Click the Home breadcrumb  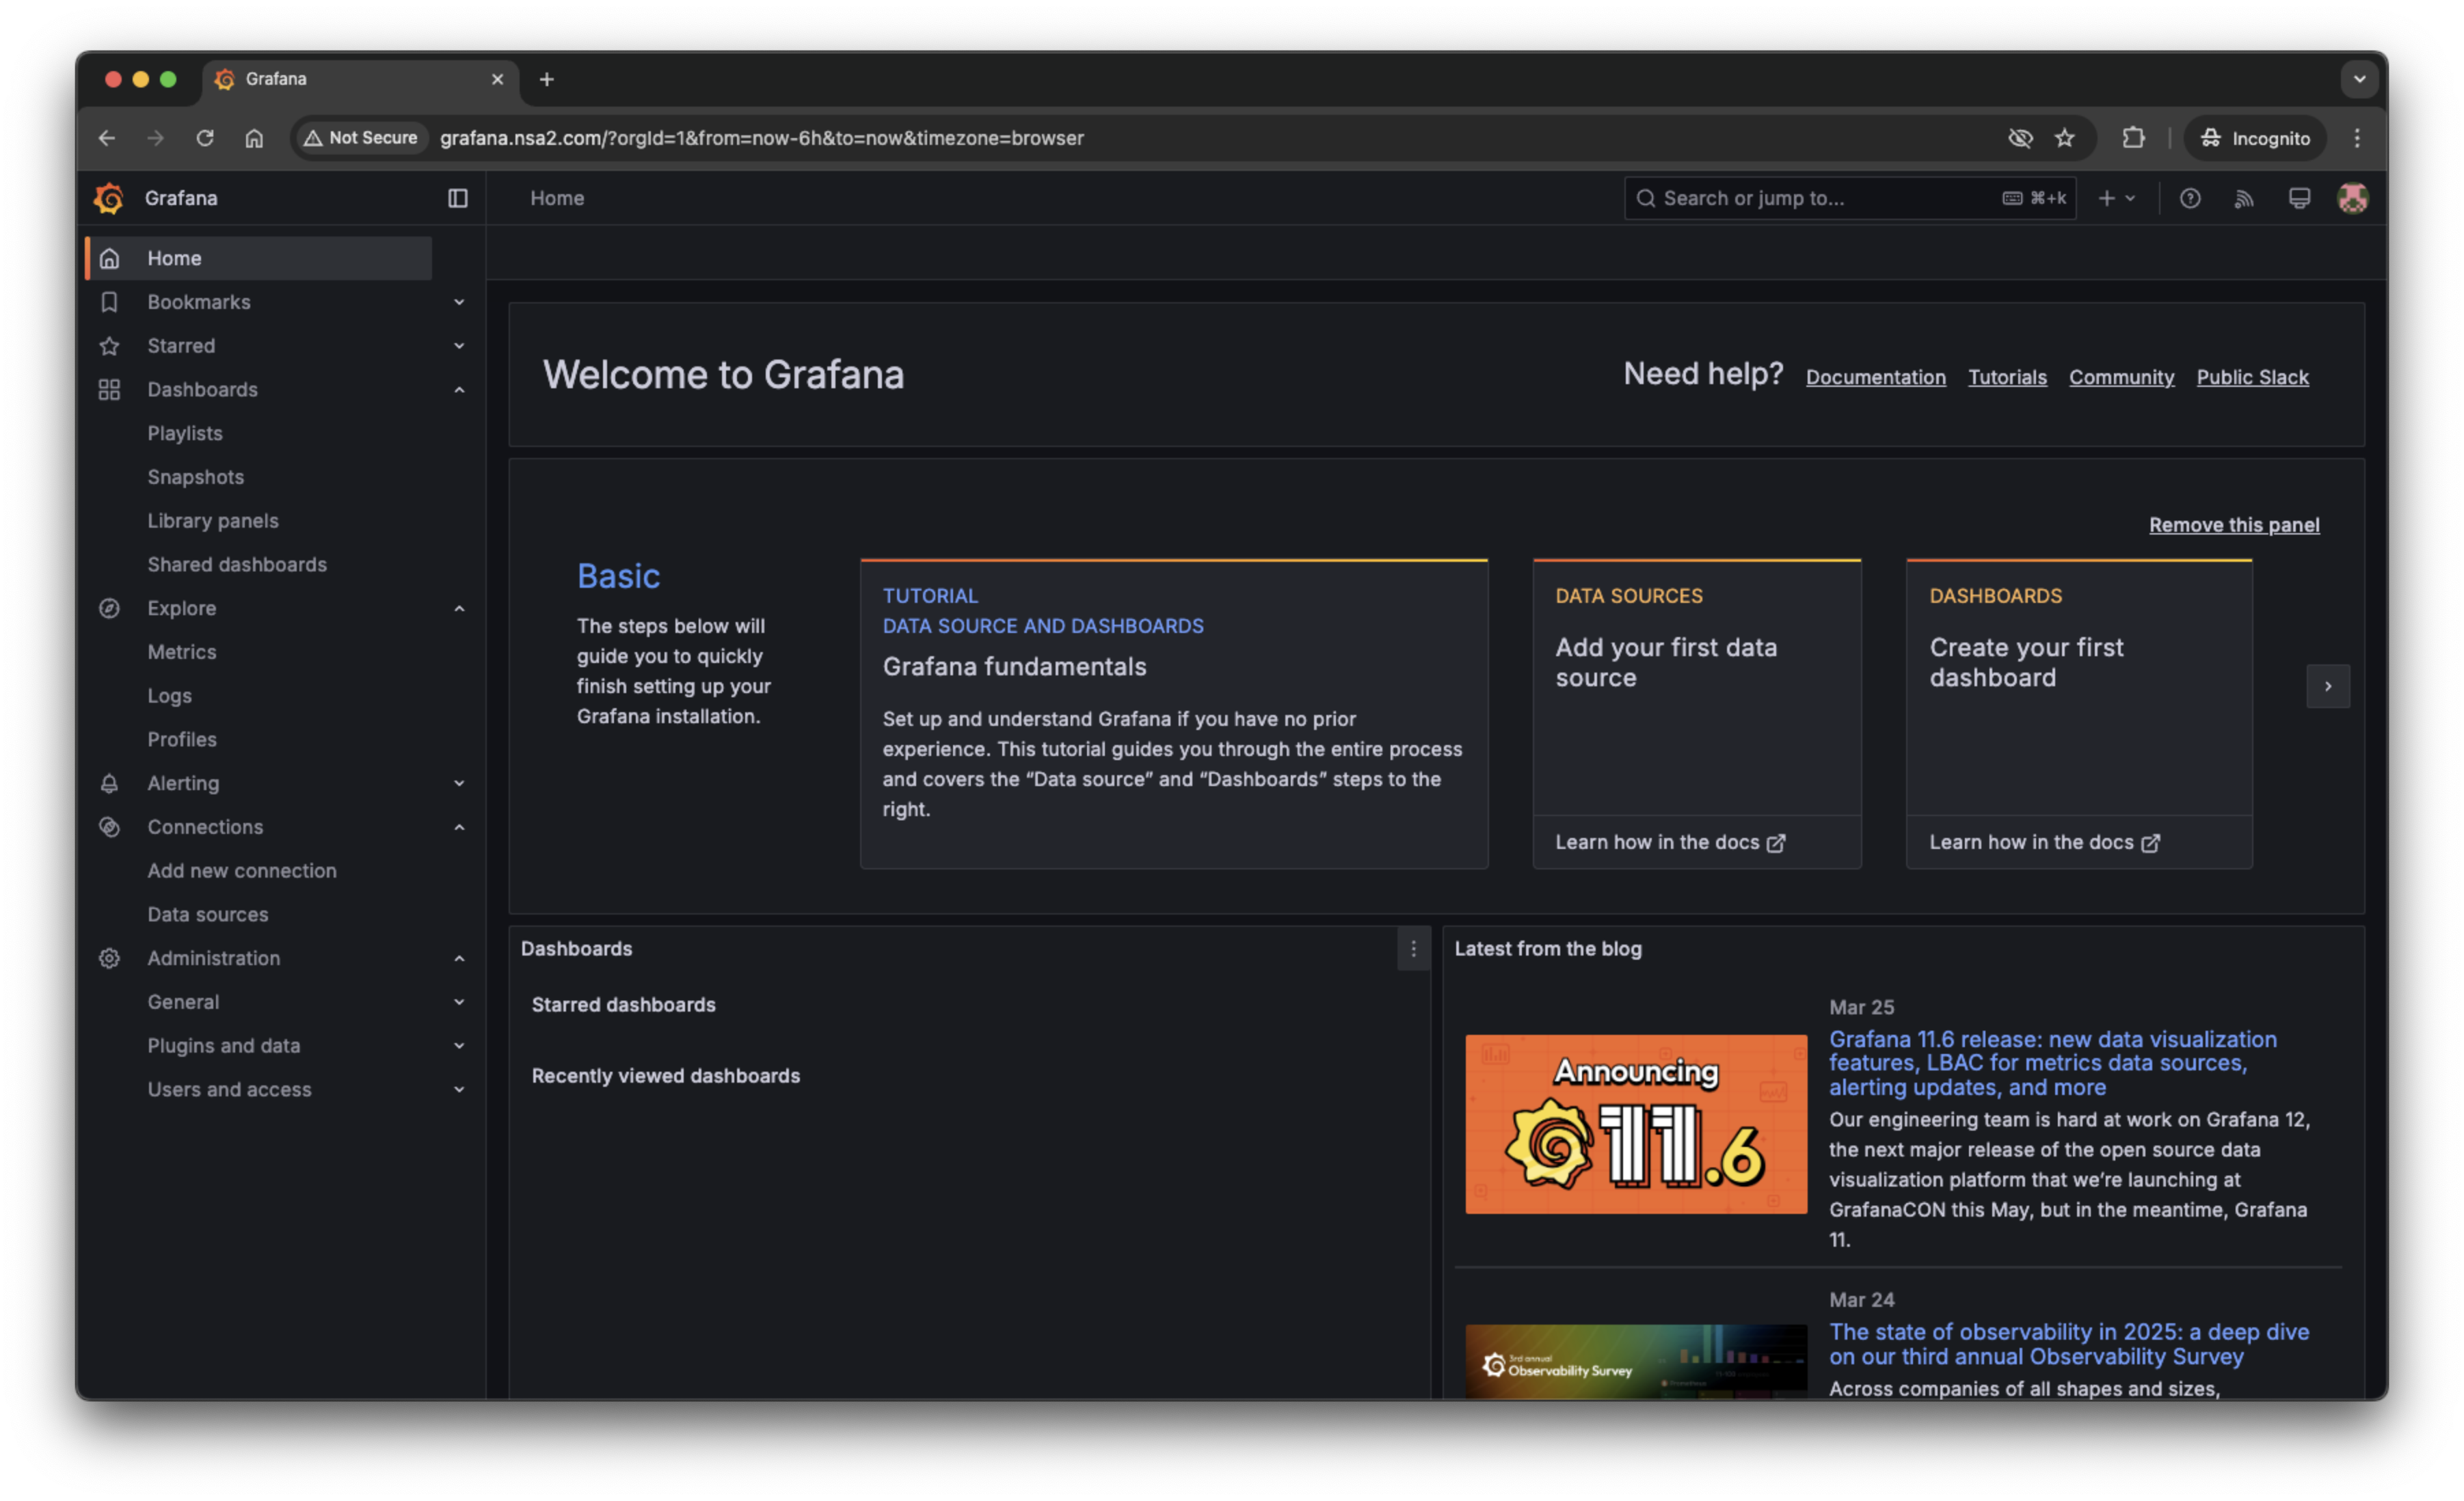(557, 198)
